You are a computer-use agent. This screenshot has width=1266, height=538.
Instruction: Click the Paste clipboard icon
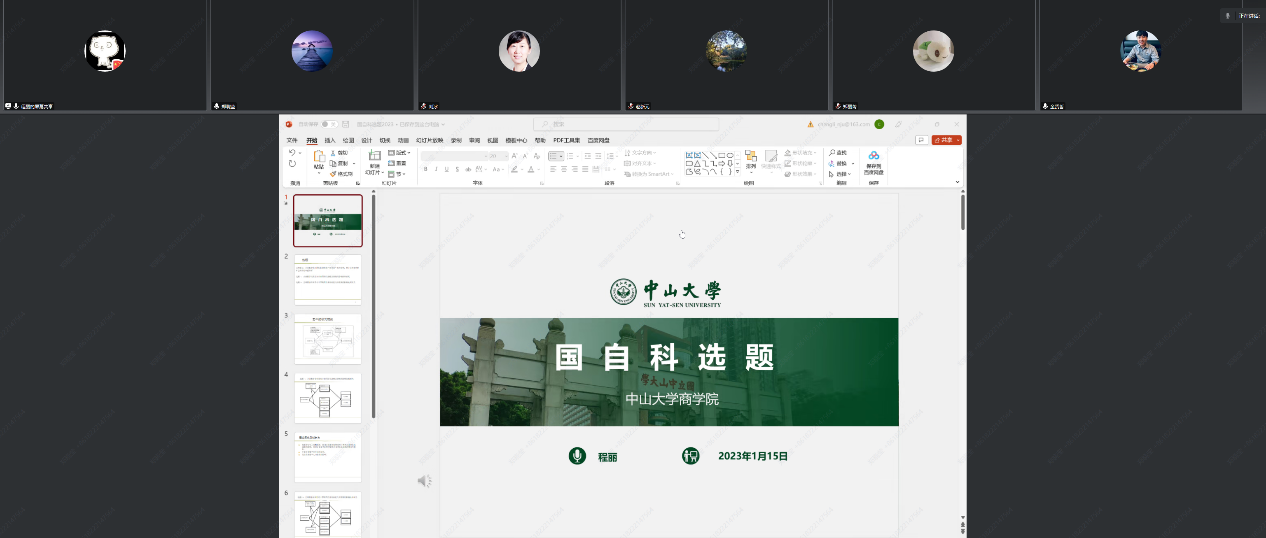[x=319, y=159]
